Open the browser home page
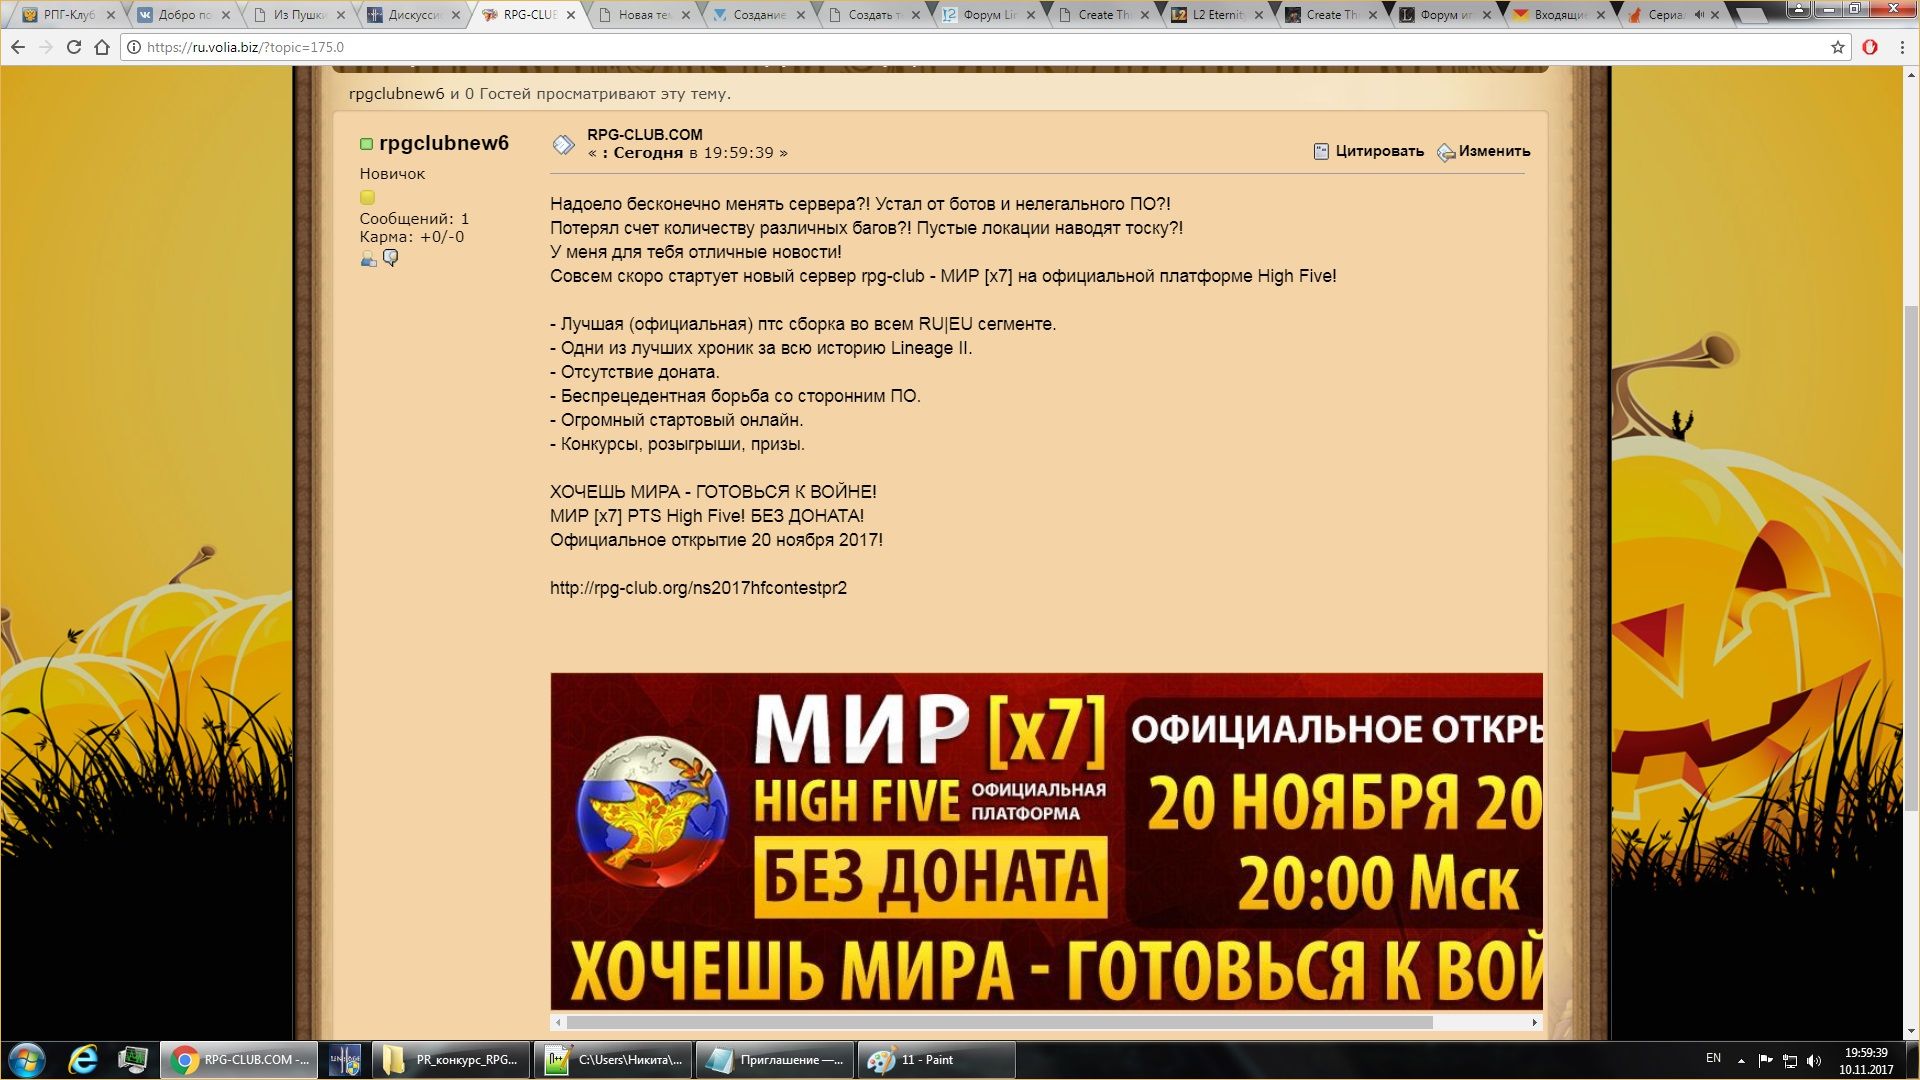 pos(102,47)
